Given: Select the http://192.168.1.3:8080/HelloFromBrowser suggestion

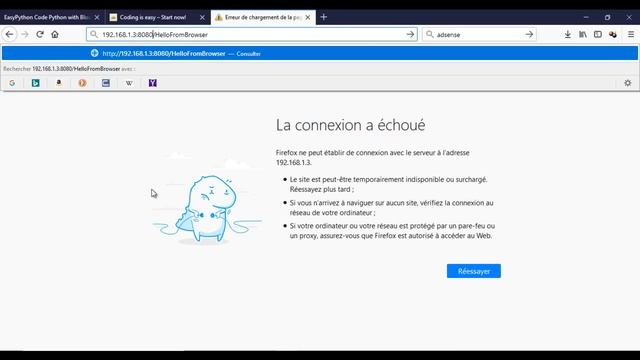Looking at the screenshot, I should [320, 53].
